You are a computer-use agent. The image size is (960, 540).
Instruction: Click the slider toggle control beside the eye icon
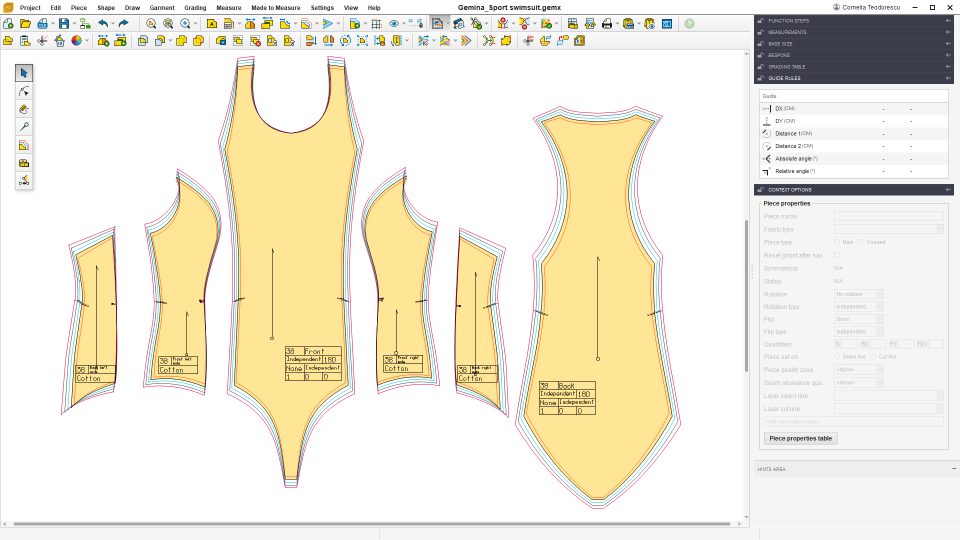[x=416, y=24]
